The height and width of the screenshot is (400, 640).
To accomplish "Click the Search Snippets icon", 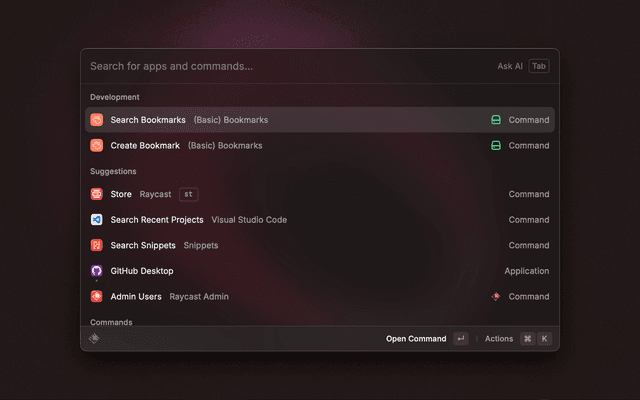I will (97, 246).
